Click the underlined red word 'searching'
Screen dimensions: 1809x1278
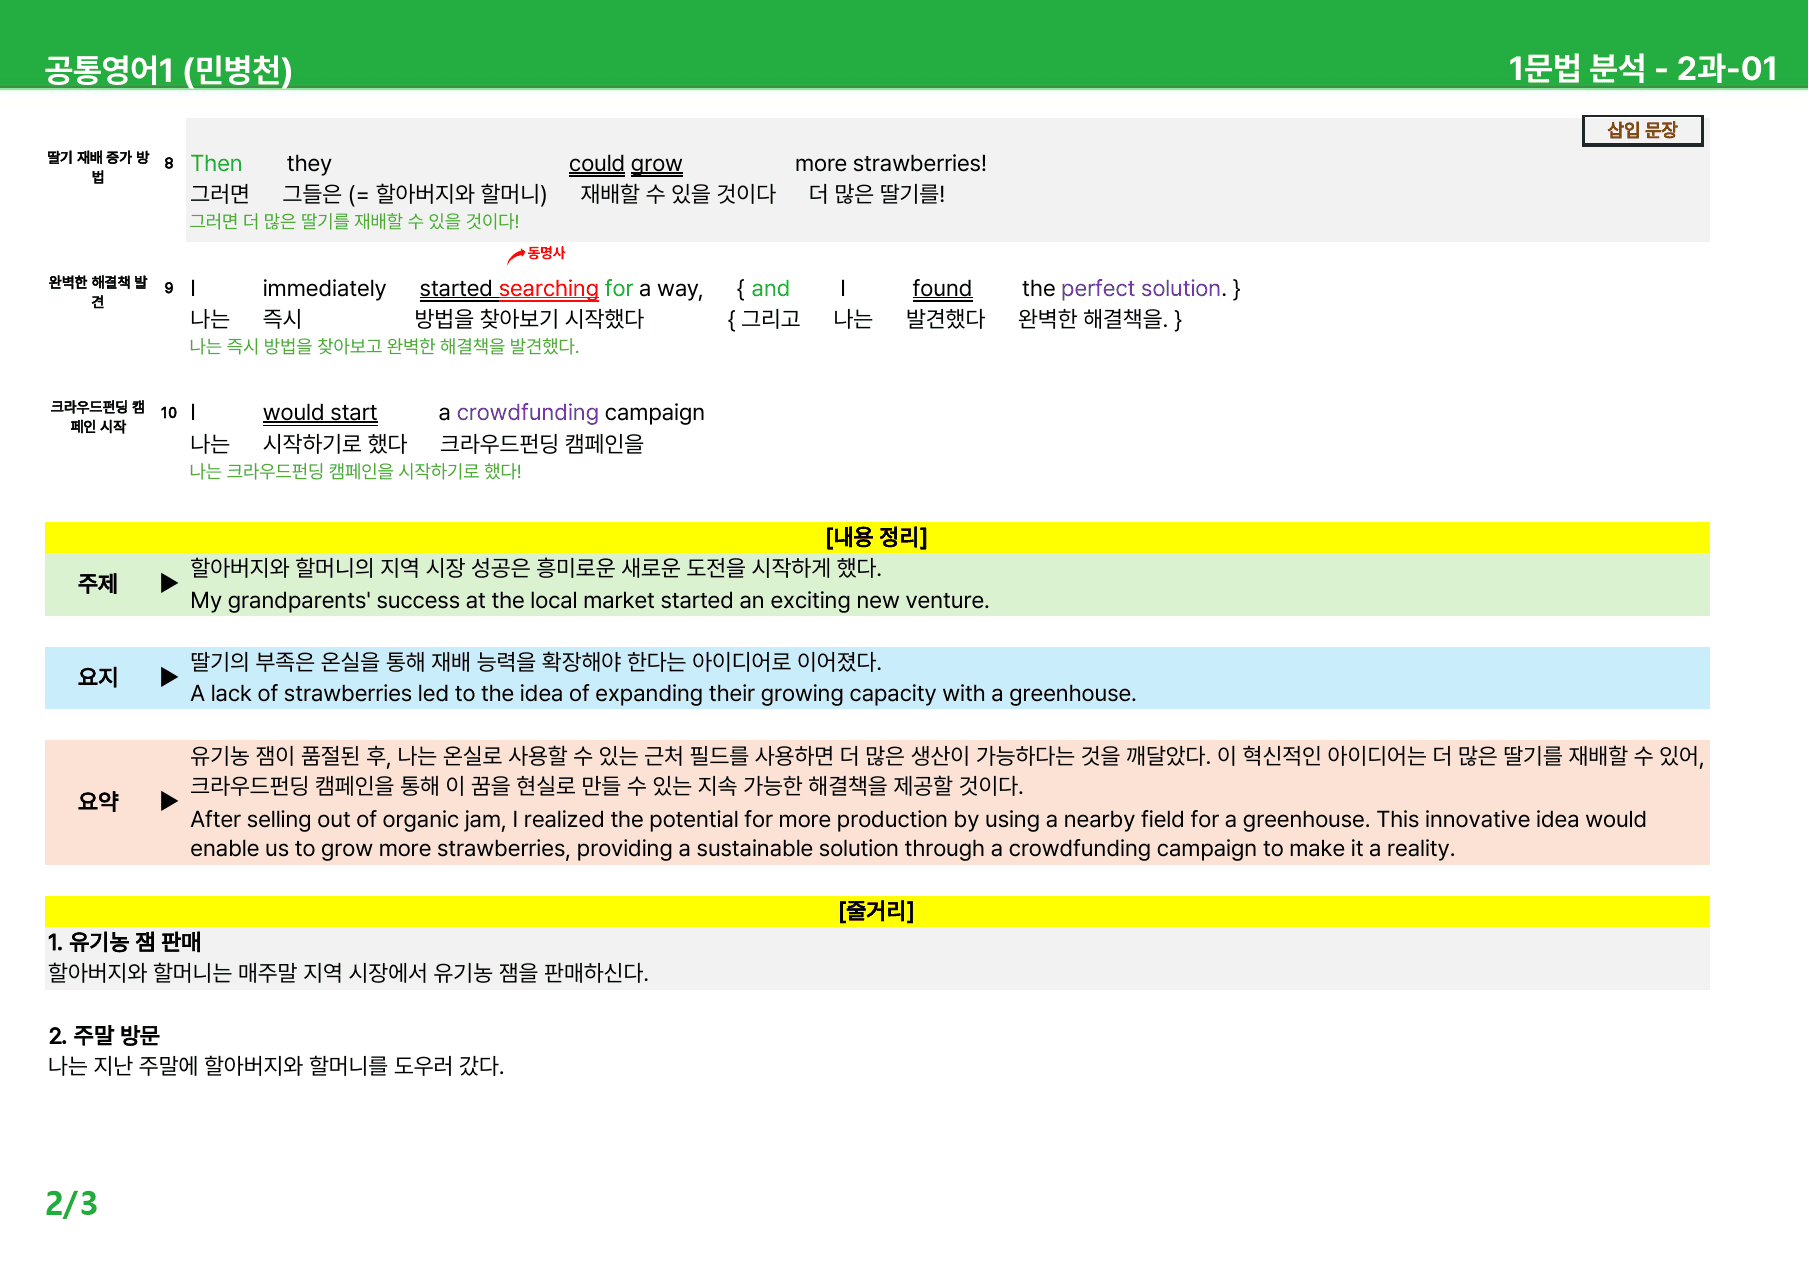coord(548,289)
